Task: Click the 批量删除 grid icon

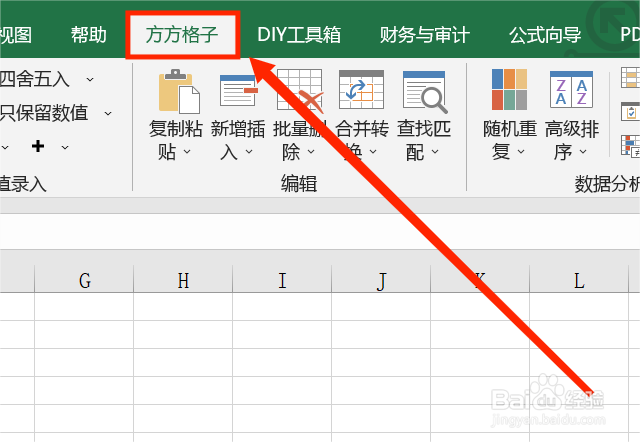Action: 300,91
